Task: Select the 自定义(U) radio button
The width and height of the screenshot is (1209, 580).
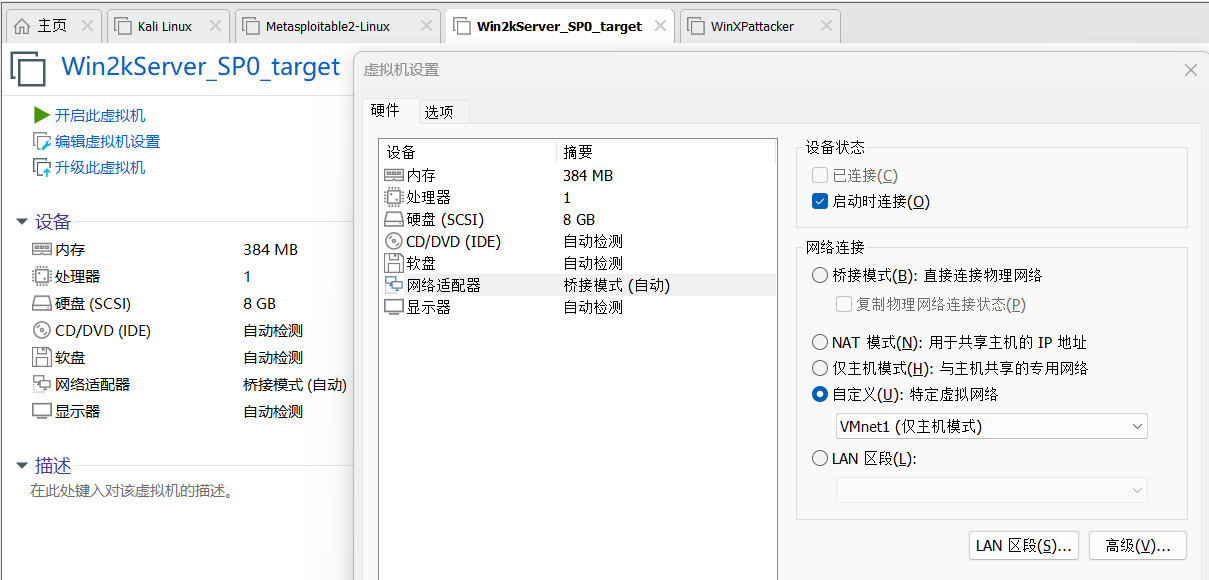Action: (820, 394)
